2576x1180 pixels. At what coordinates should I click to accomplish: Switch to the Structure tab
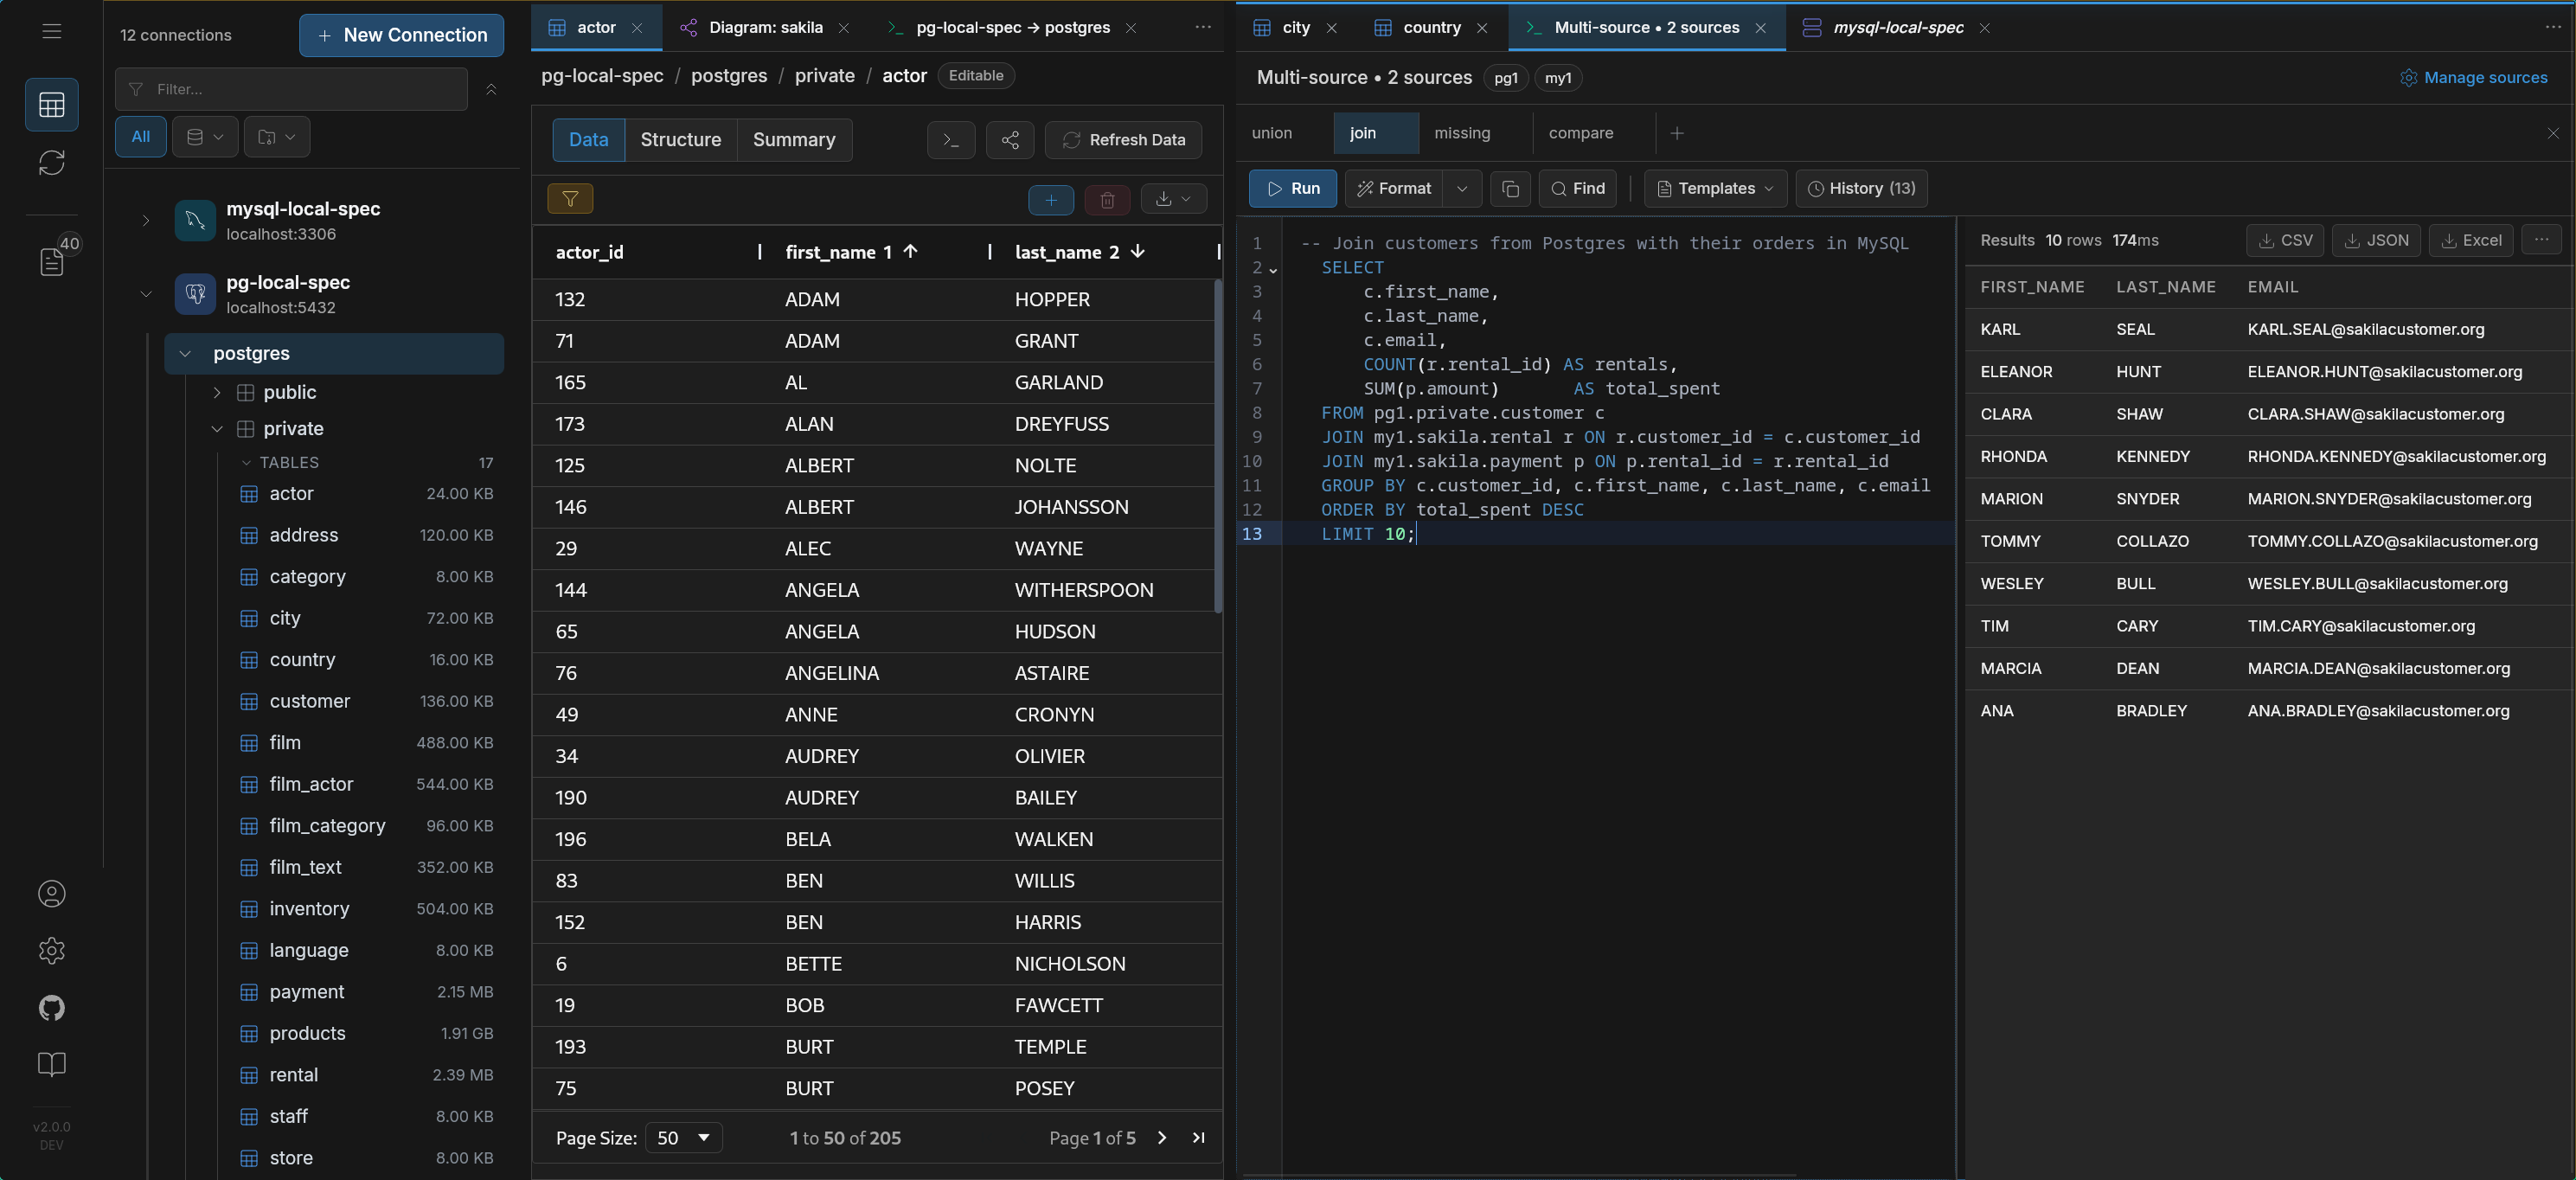[x=680, y=140]
